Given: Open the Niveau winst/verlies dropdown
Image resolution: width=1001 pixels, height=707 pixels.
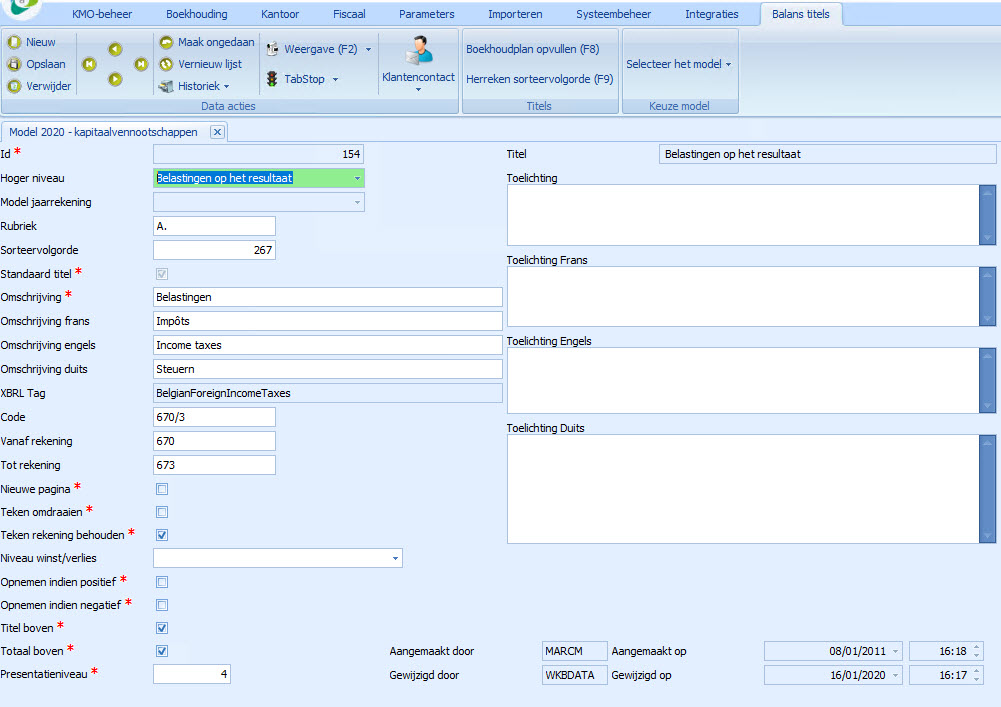Looking at the screenshot, I should pos(395,558).
